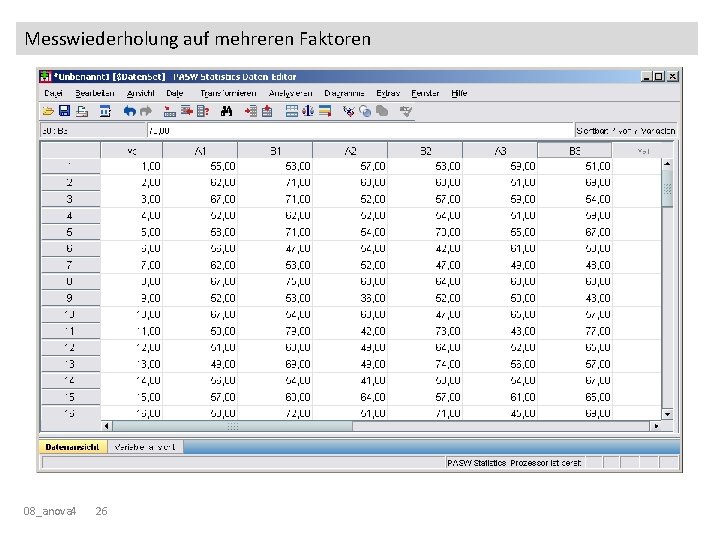Click the vp cell showing 7,00
The width and height of the screenshot is (720, 540).
pyautogui.click(x=132, y=265)
